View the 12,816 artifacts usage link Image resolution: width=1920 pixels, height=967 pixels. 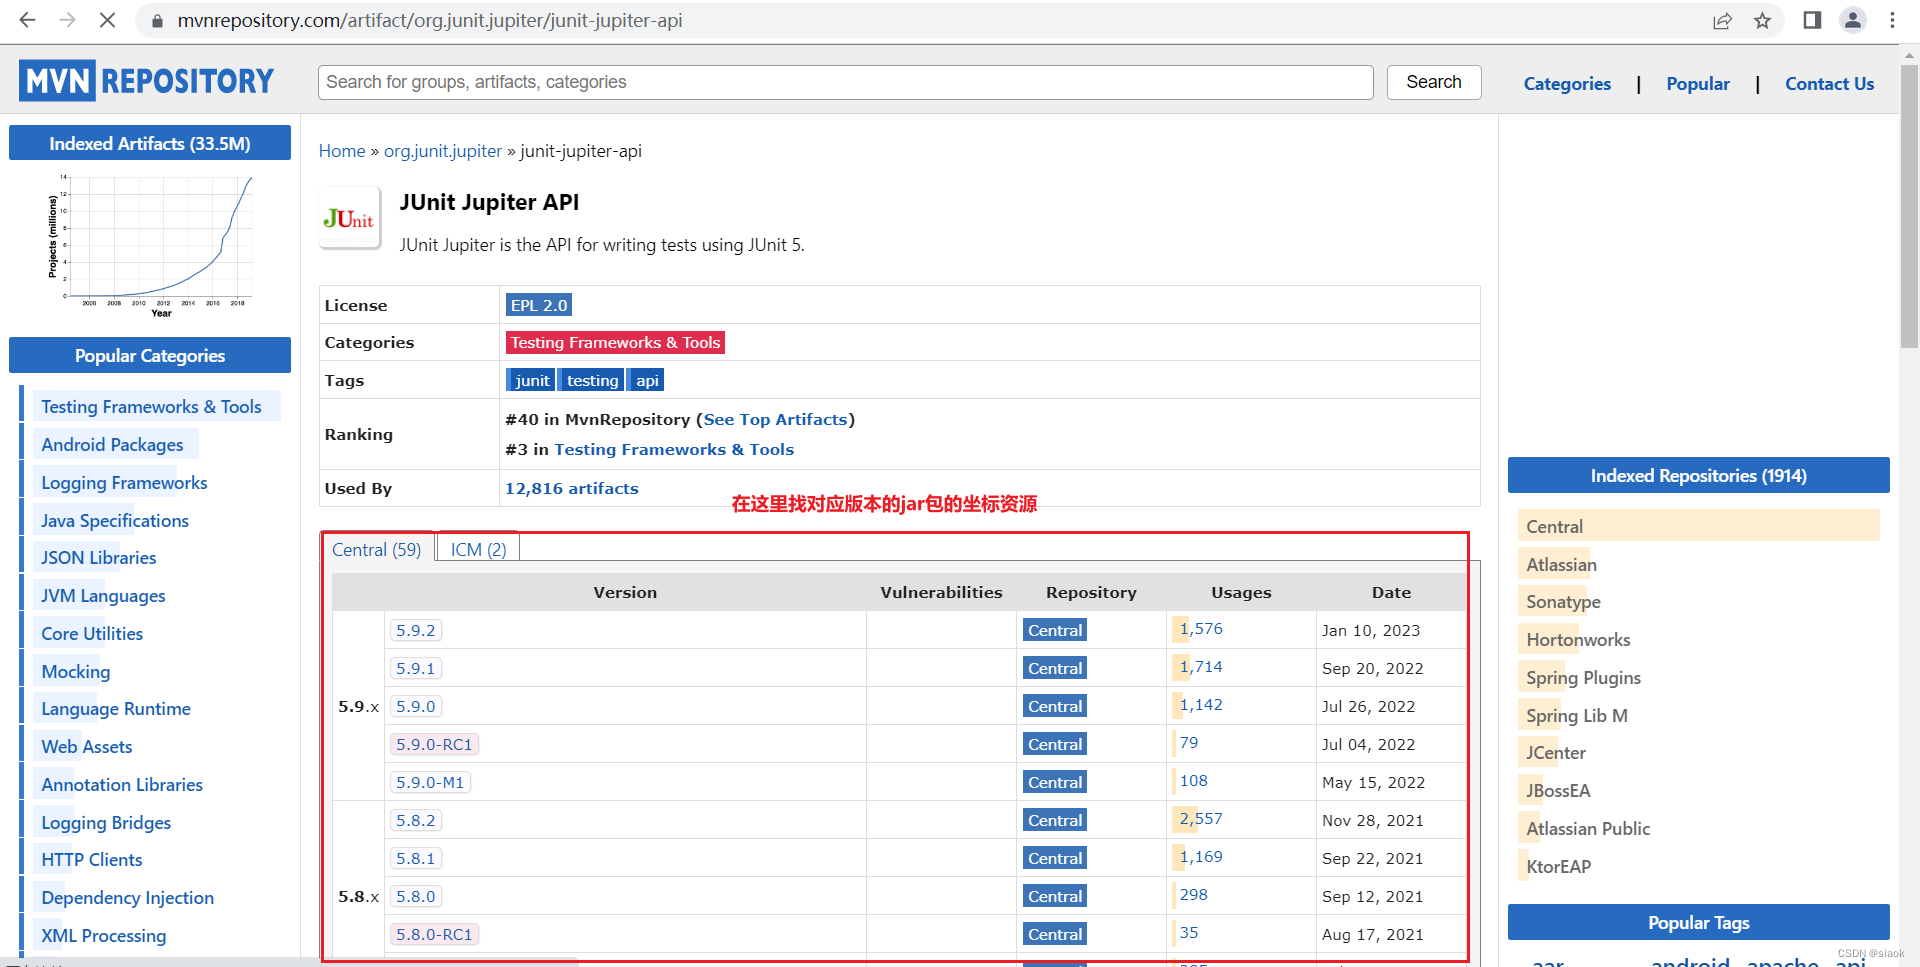click(x=571, y=488)
